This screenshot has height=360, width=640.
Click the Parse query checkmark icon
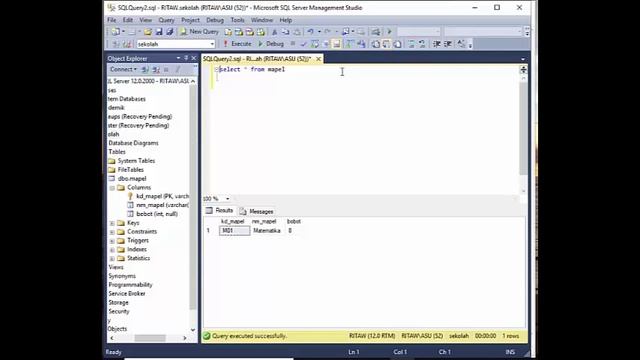pos(303,44)
